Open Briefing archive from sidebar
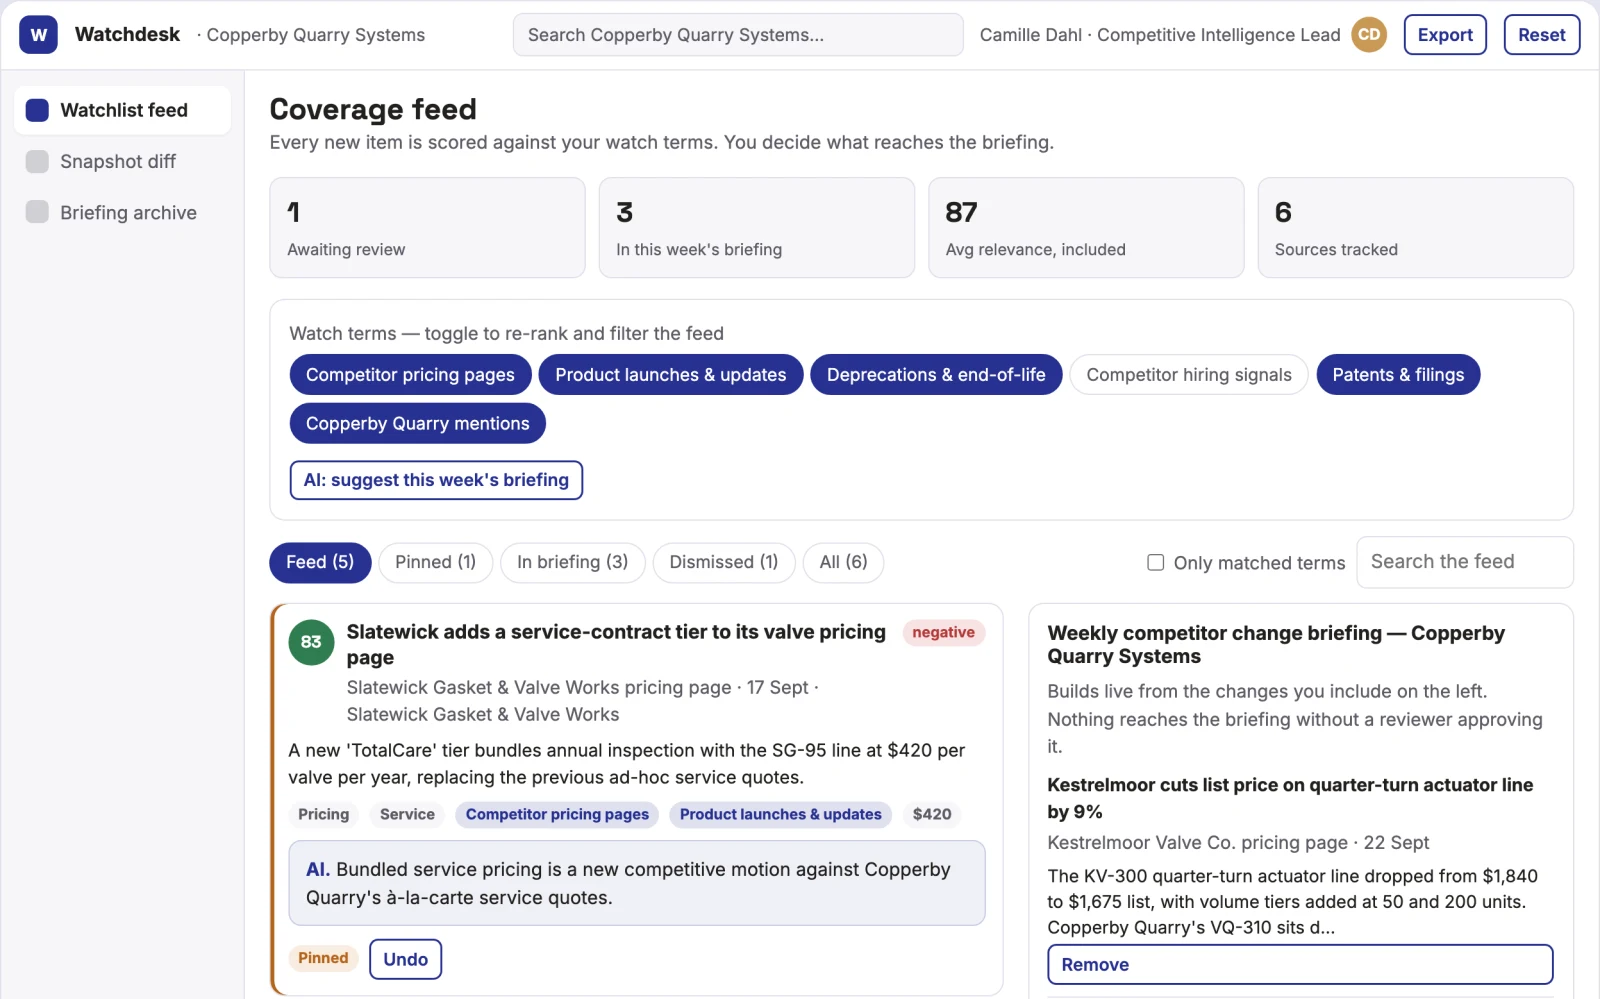This screenshot has height=999, width=1600. click(122, 212)
